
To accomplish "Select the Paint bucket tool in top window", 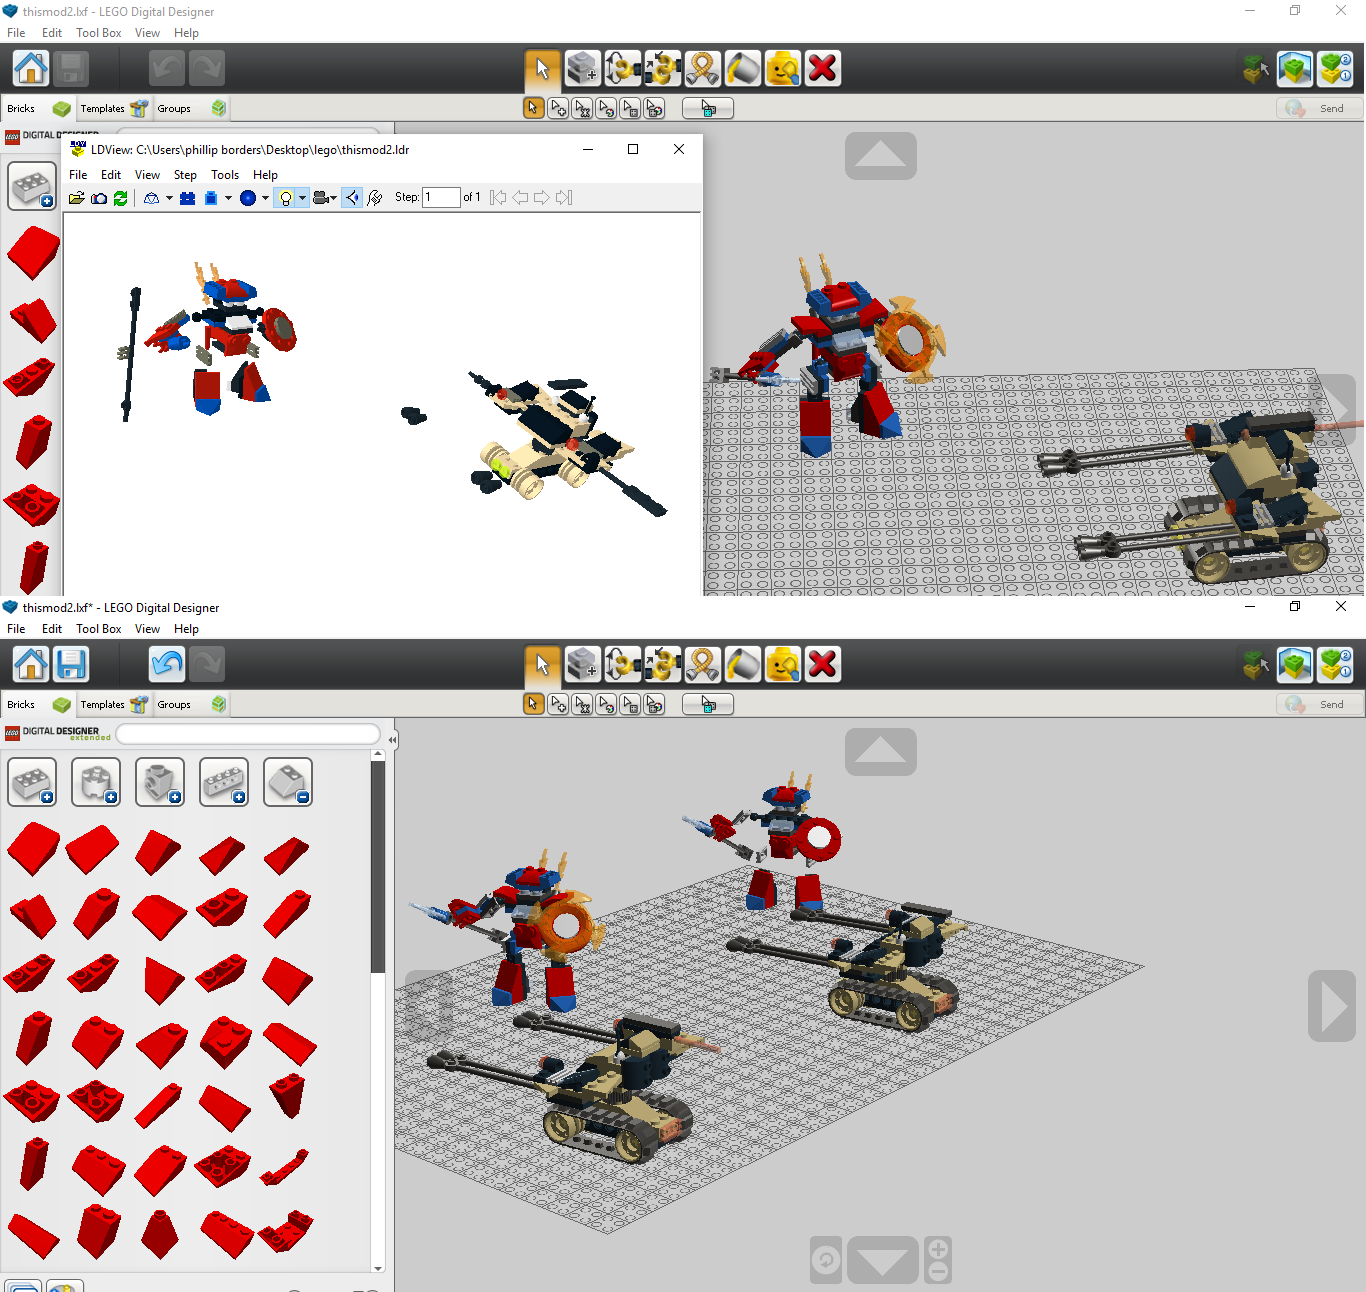I will 743,68.
